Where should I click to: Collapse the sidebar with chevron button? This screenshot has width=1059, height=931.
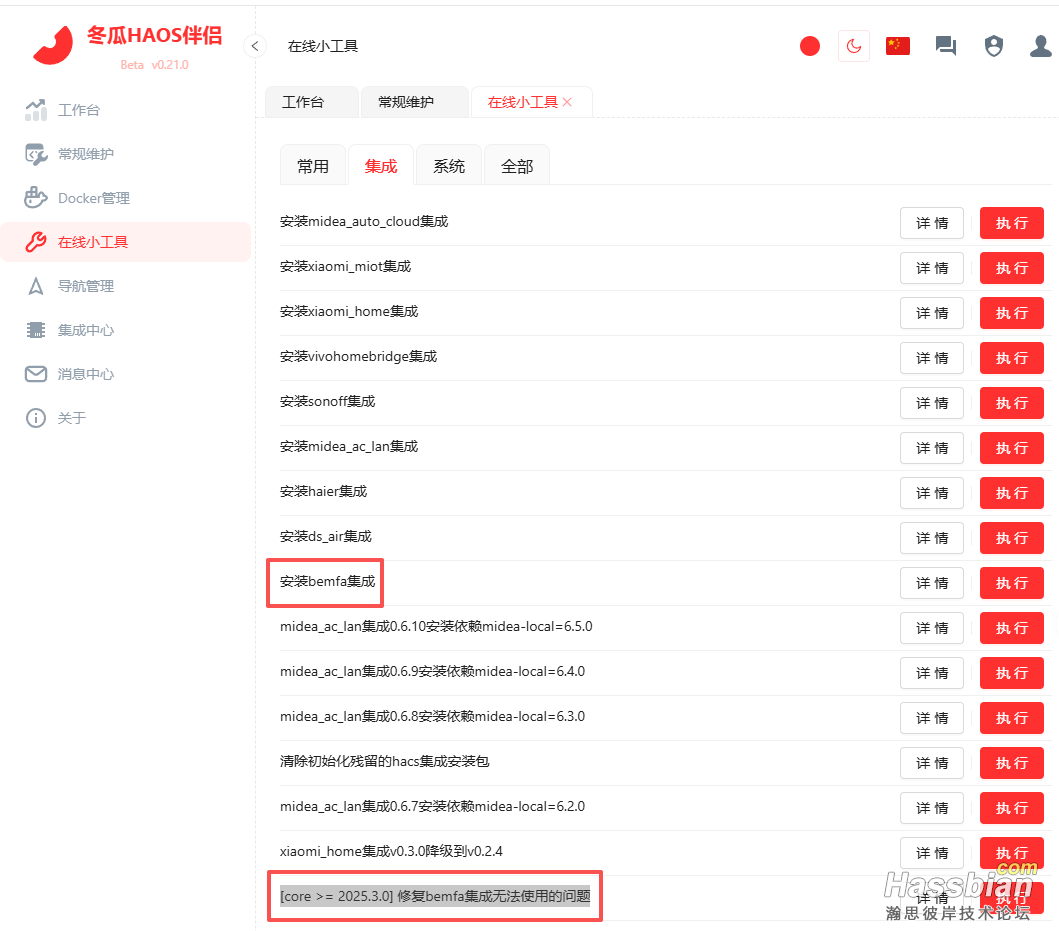click(255, 46)
